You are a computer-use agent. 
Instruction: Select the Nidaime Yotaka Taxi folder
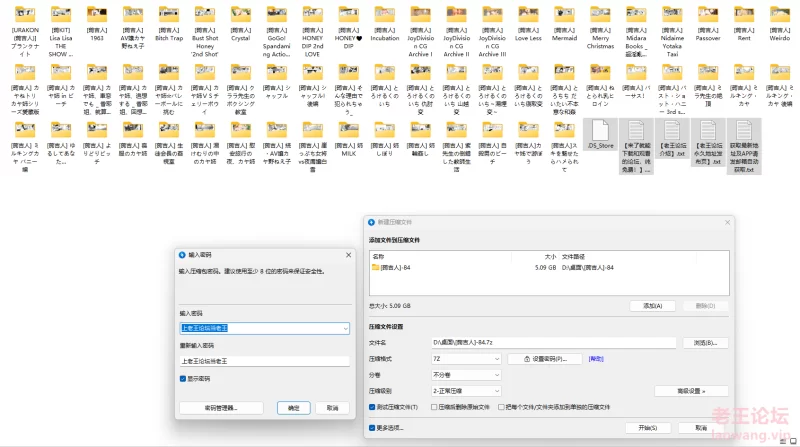(x=672, y=32)
